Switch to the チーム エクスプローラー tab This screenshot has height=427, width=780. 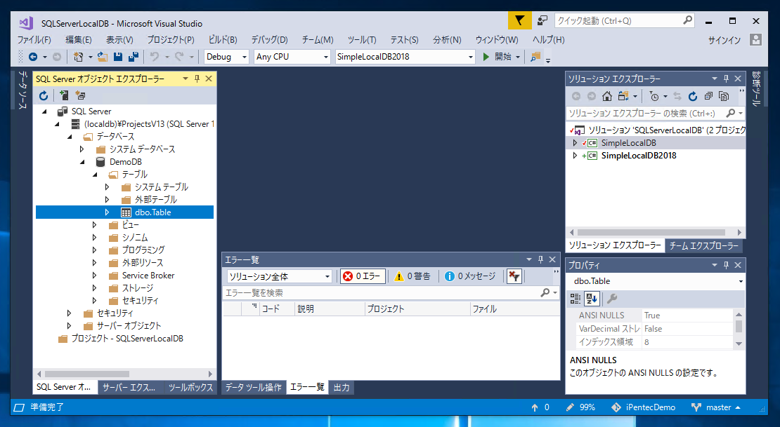pyautogui.click(x=703, y=245)
